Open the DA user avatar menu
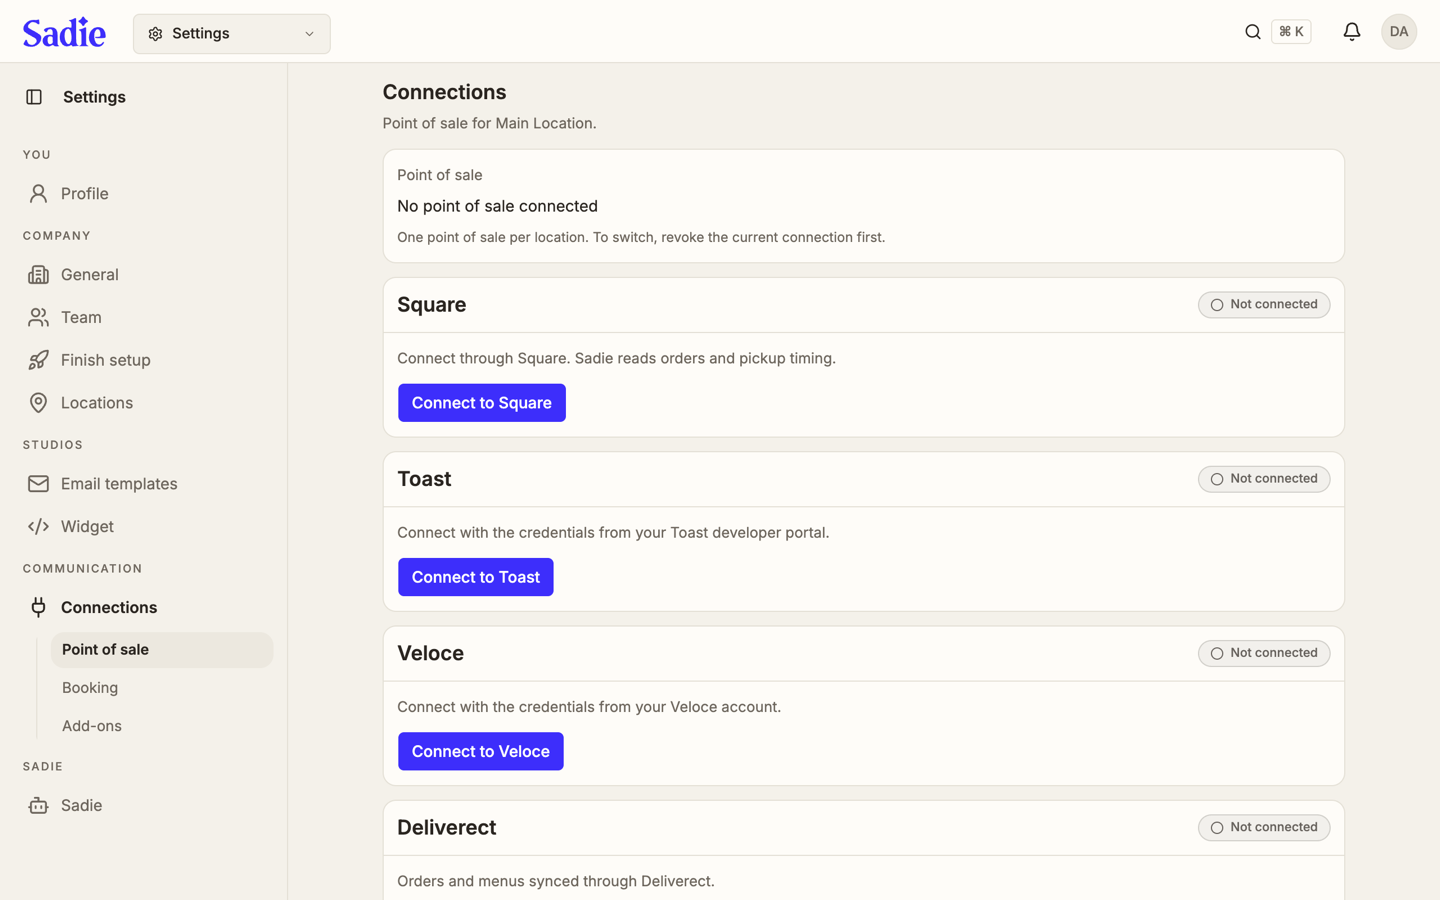This screenshot has width=1440, height=900. click(x=1398, y=32)
